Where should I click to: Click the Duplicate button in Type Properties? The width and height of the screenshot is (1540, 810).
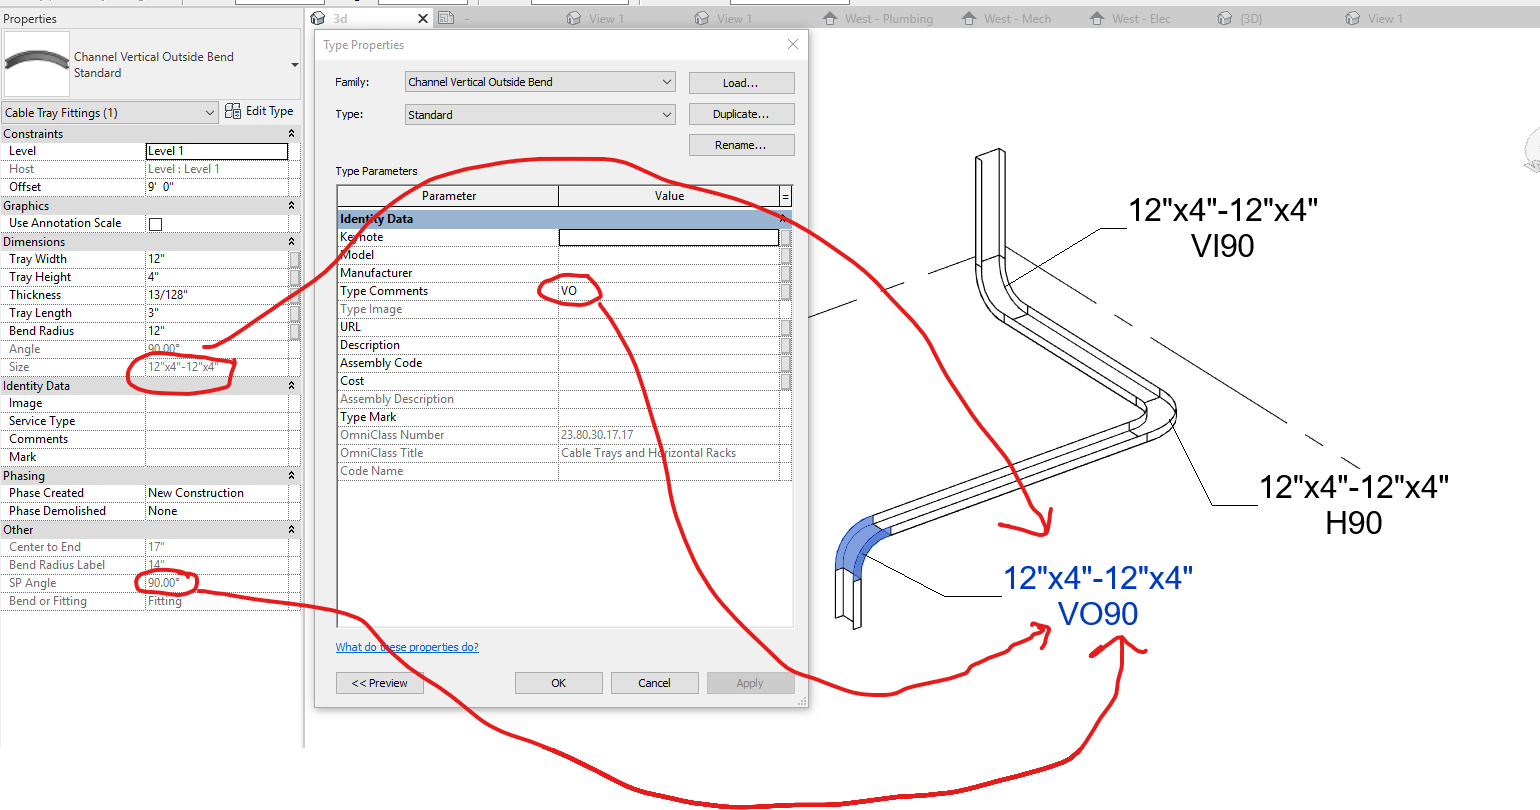pyautogui.click(x=741, y=113)
